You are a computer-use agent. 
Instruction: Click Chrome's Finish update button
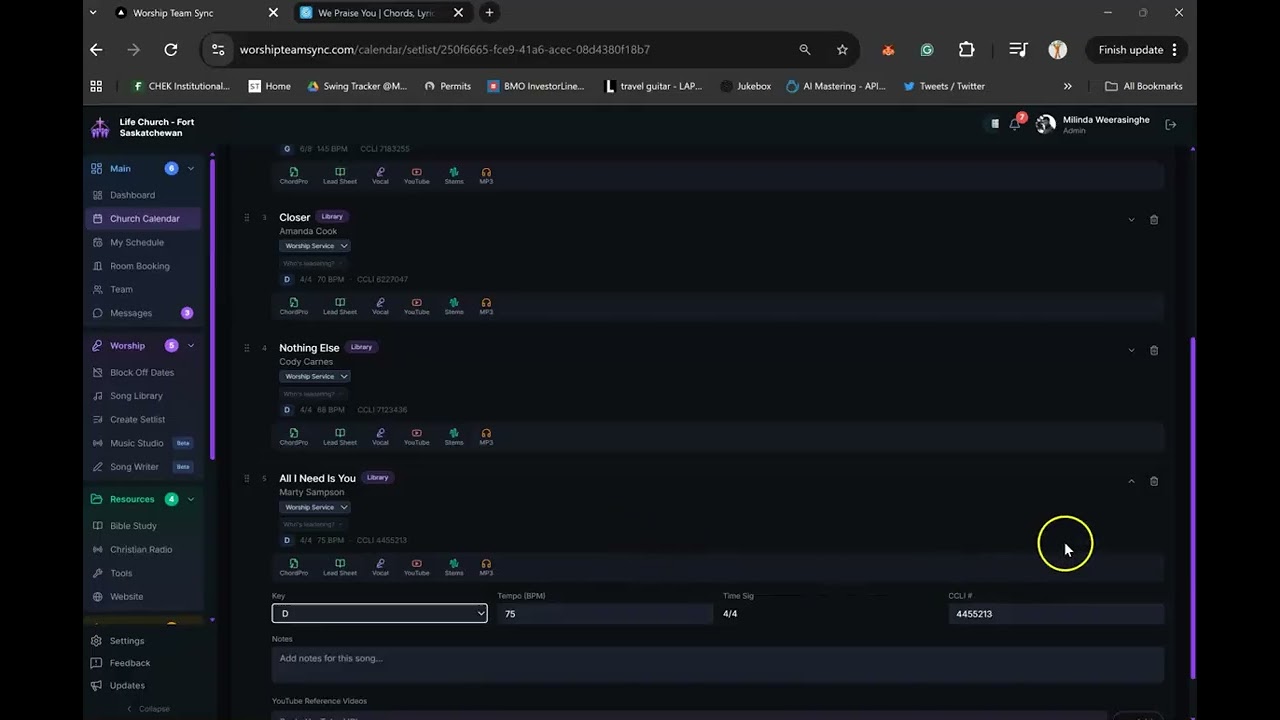pos(1138,50)
